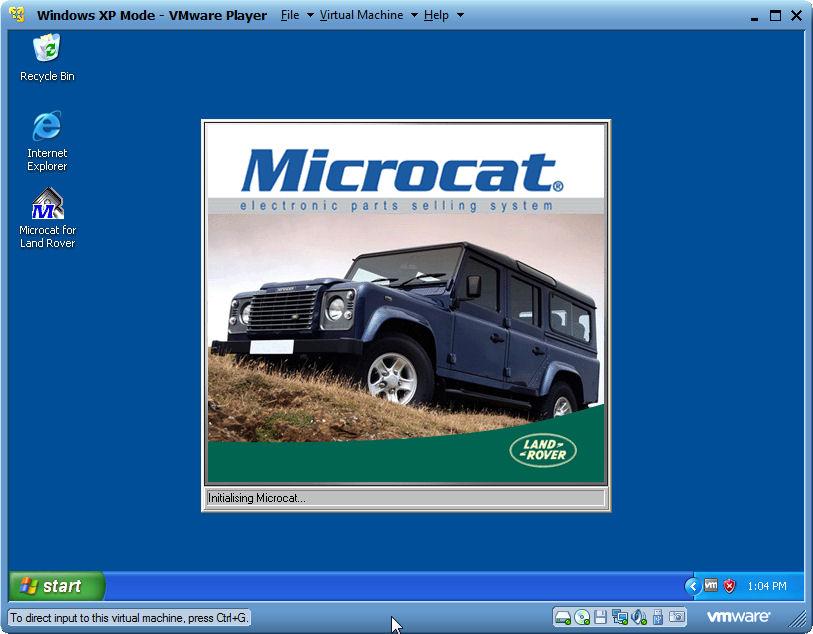Image resolution: width=813 pixels, height=634 pixels.
Task: Click the Windows XP Start button
Action: point(56,586)
